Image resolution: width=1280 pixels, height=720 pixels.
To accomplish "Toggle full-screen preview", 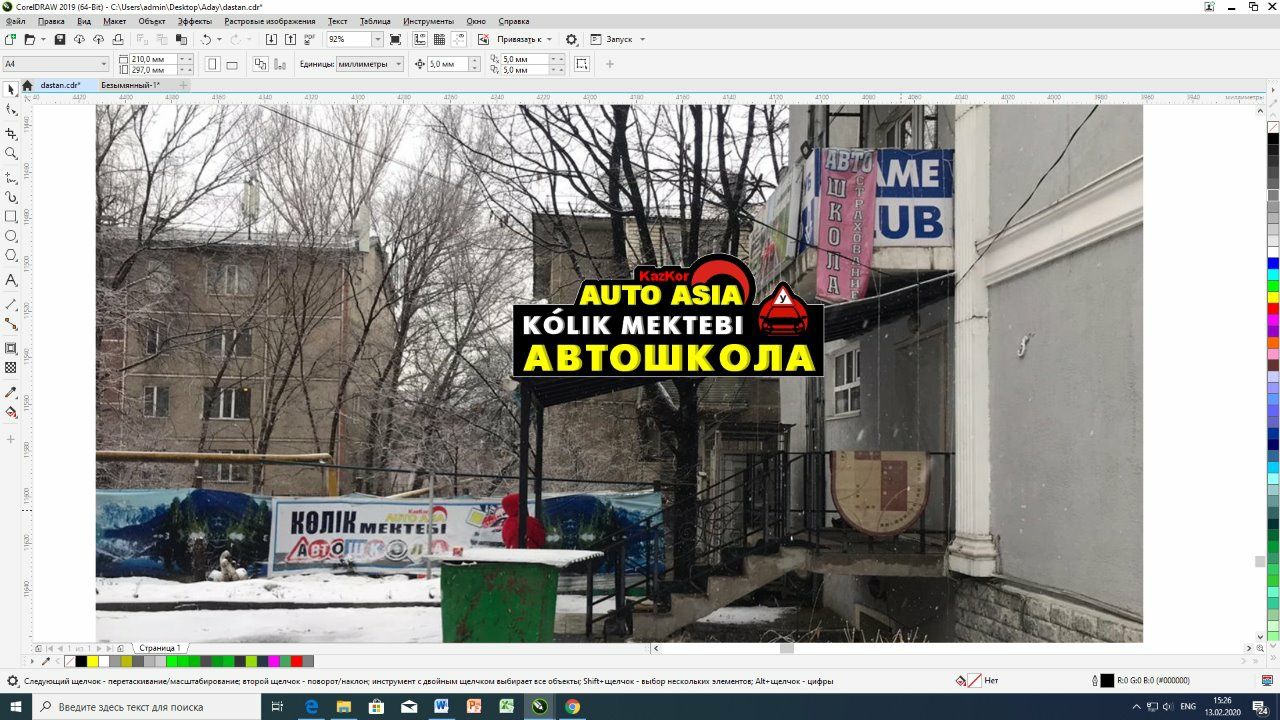I will [x=396, y=39].
